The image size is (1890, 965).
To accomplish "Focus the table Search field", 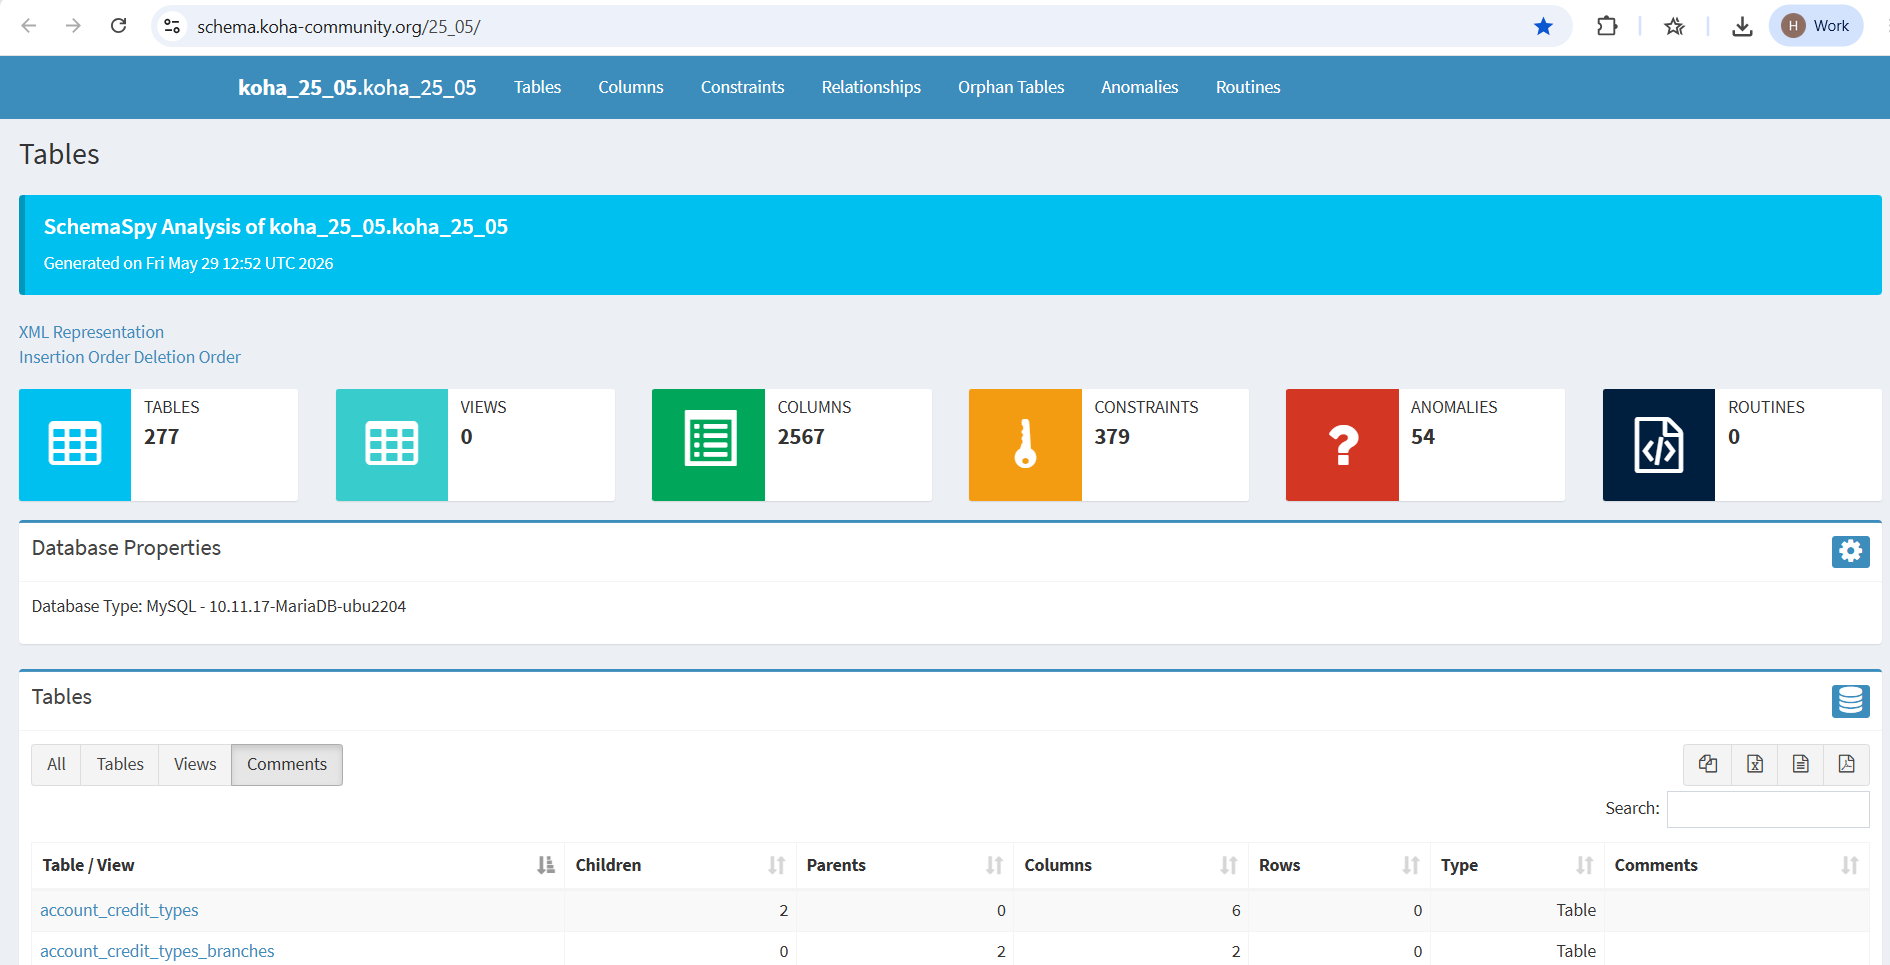I will pyautogui.click(x=1768, y=809).
